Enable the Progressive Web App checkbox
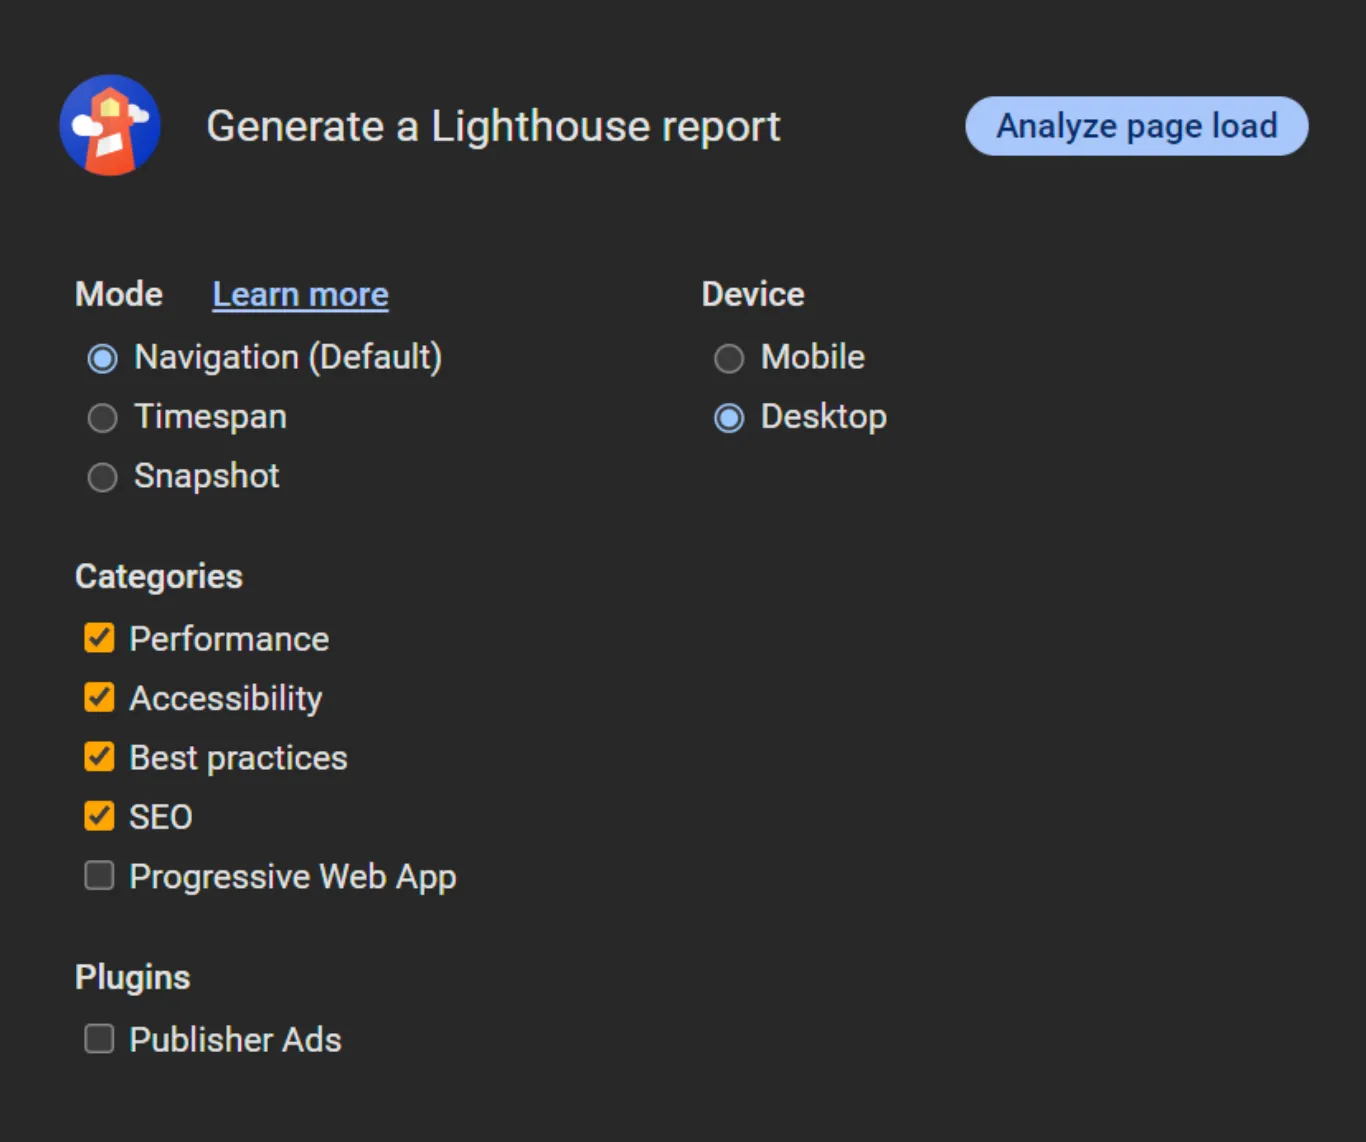 [x=99, y=876]
